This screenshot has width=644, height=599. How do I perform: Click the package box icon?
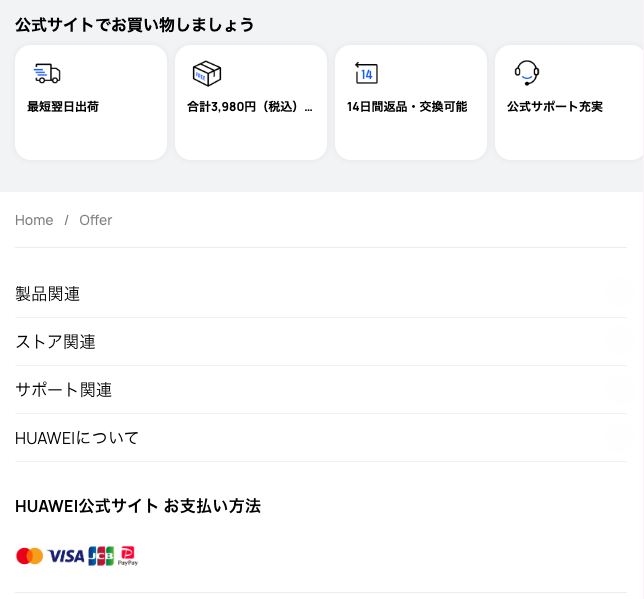(207, 73)
